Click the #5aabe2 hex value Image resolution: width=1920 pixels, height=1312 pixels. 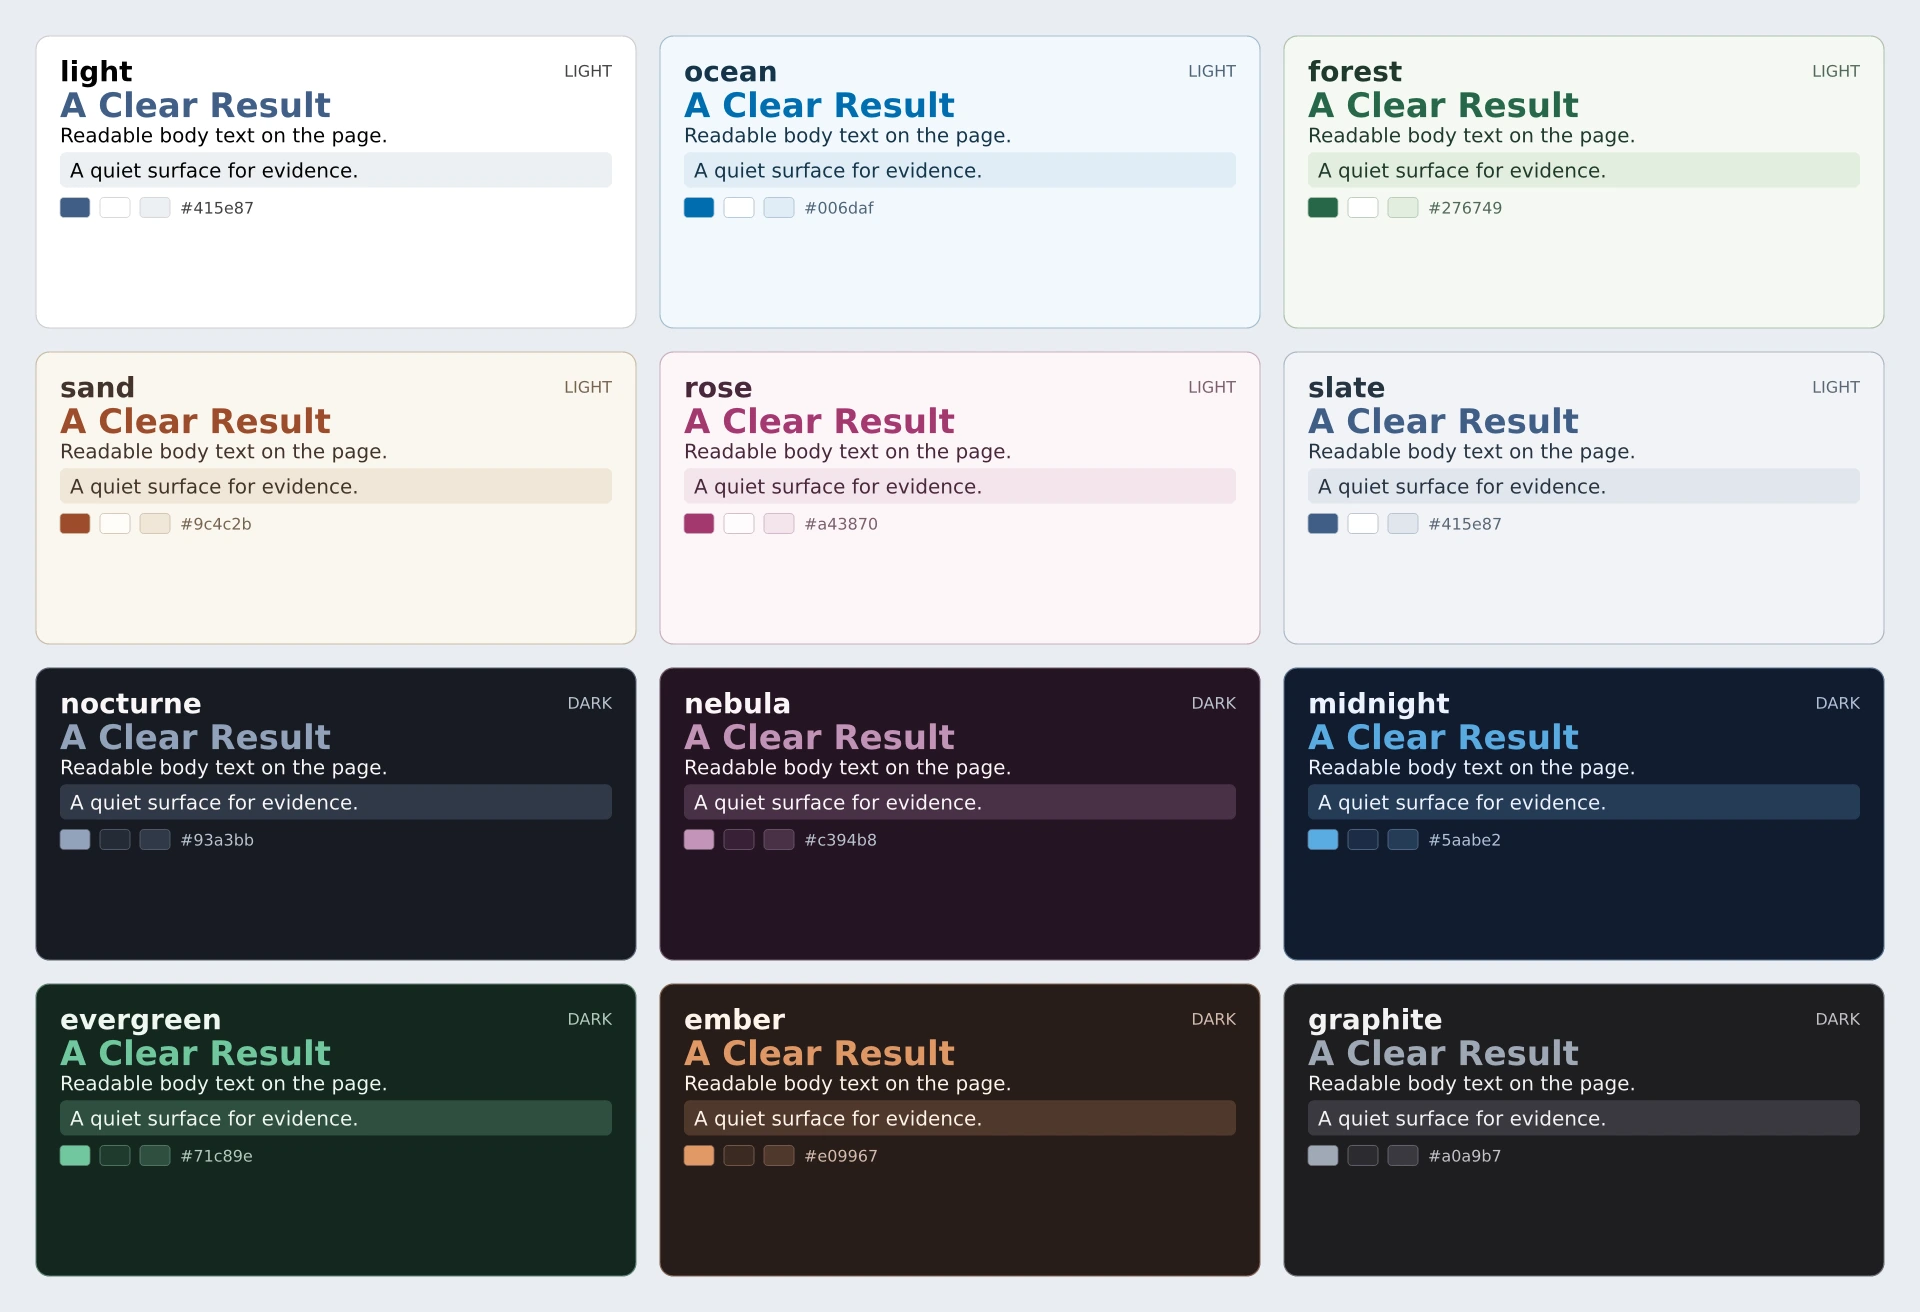[x=1465, y=840]
